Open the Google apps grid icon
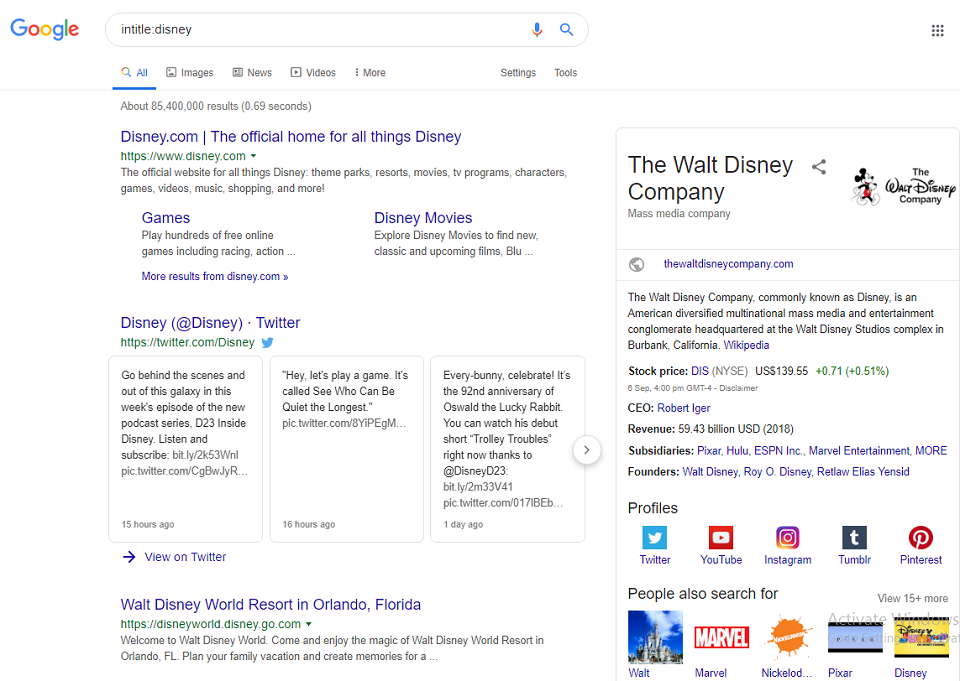This screenshot has width=960, height=681. 937,31
